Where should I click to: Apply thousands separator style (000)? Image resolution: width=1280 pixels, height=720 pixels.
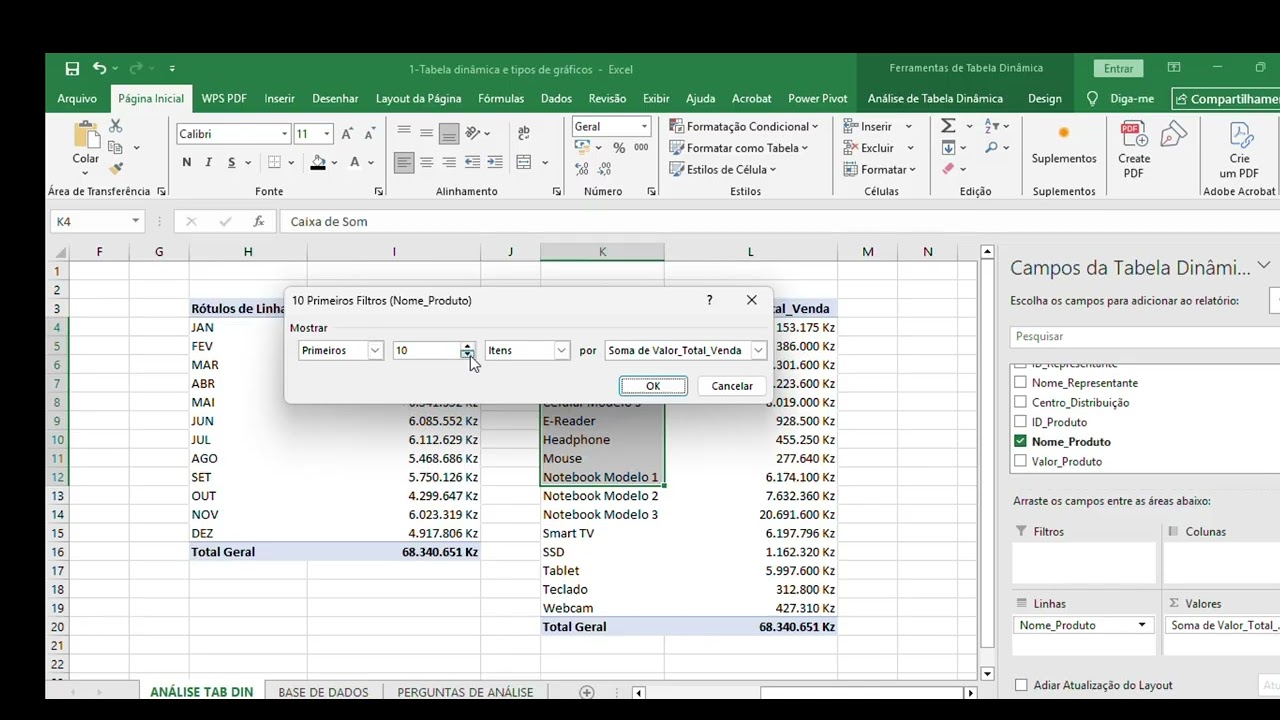point(641,148)
